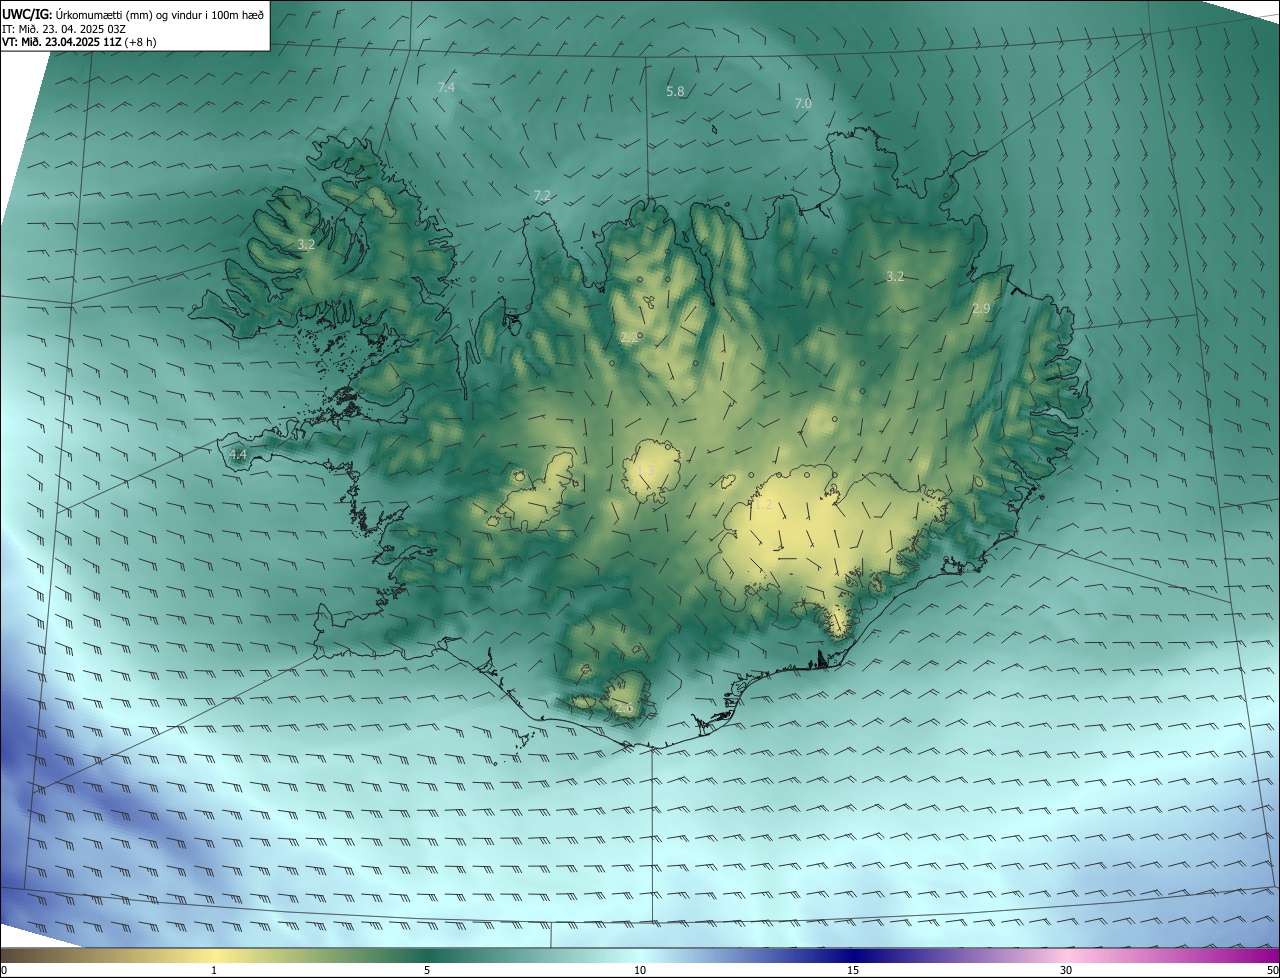Click the 2.2 value label on the map
Viewport: 1280px width, 978px height.
coord(628,338)
